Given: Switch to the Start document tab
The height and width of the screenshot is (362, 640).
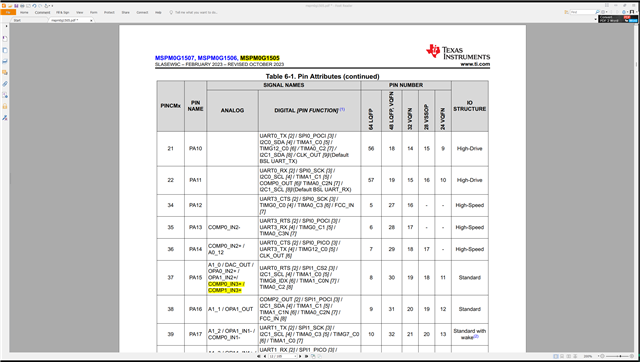Looking at the screenshot, I should [x=29, y=20].
